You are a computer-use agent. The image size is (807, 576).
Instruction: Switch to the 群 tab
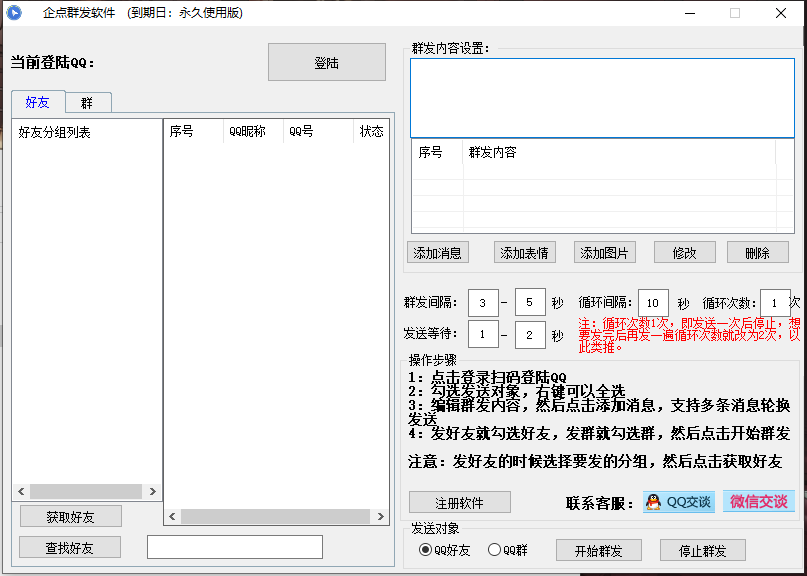pyautogui.click(x=87, y=103)
